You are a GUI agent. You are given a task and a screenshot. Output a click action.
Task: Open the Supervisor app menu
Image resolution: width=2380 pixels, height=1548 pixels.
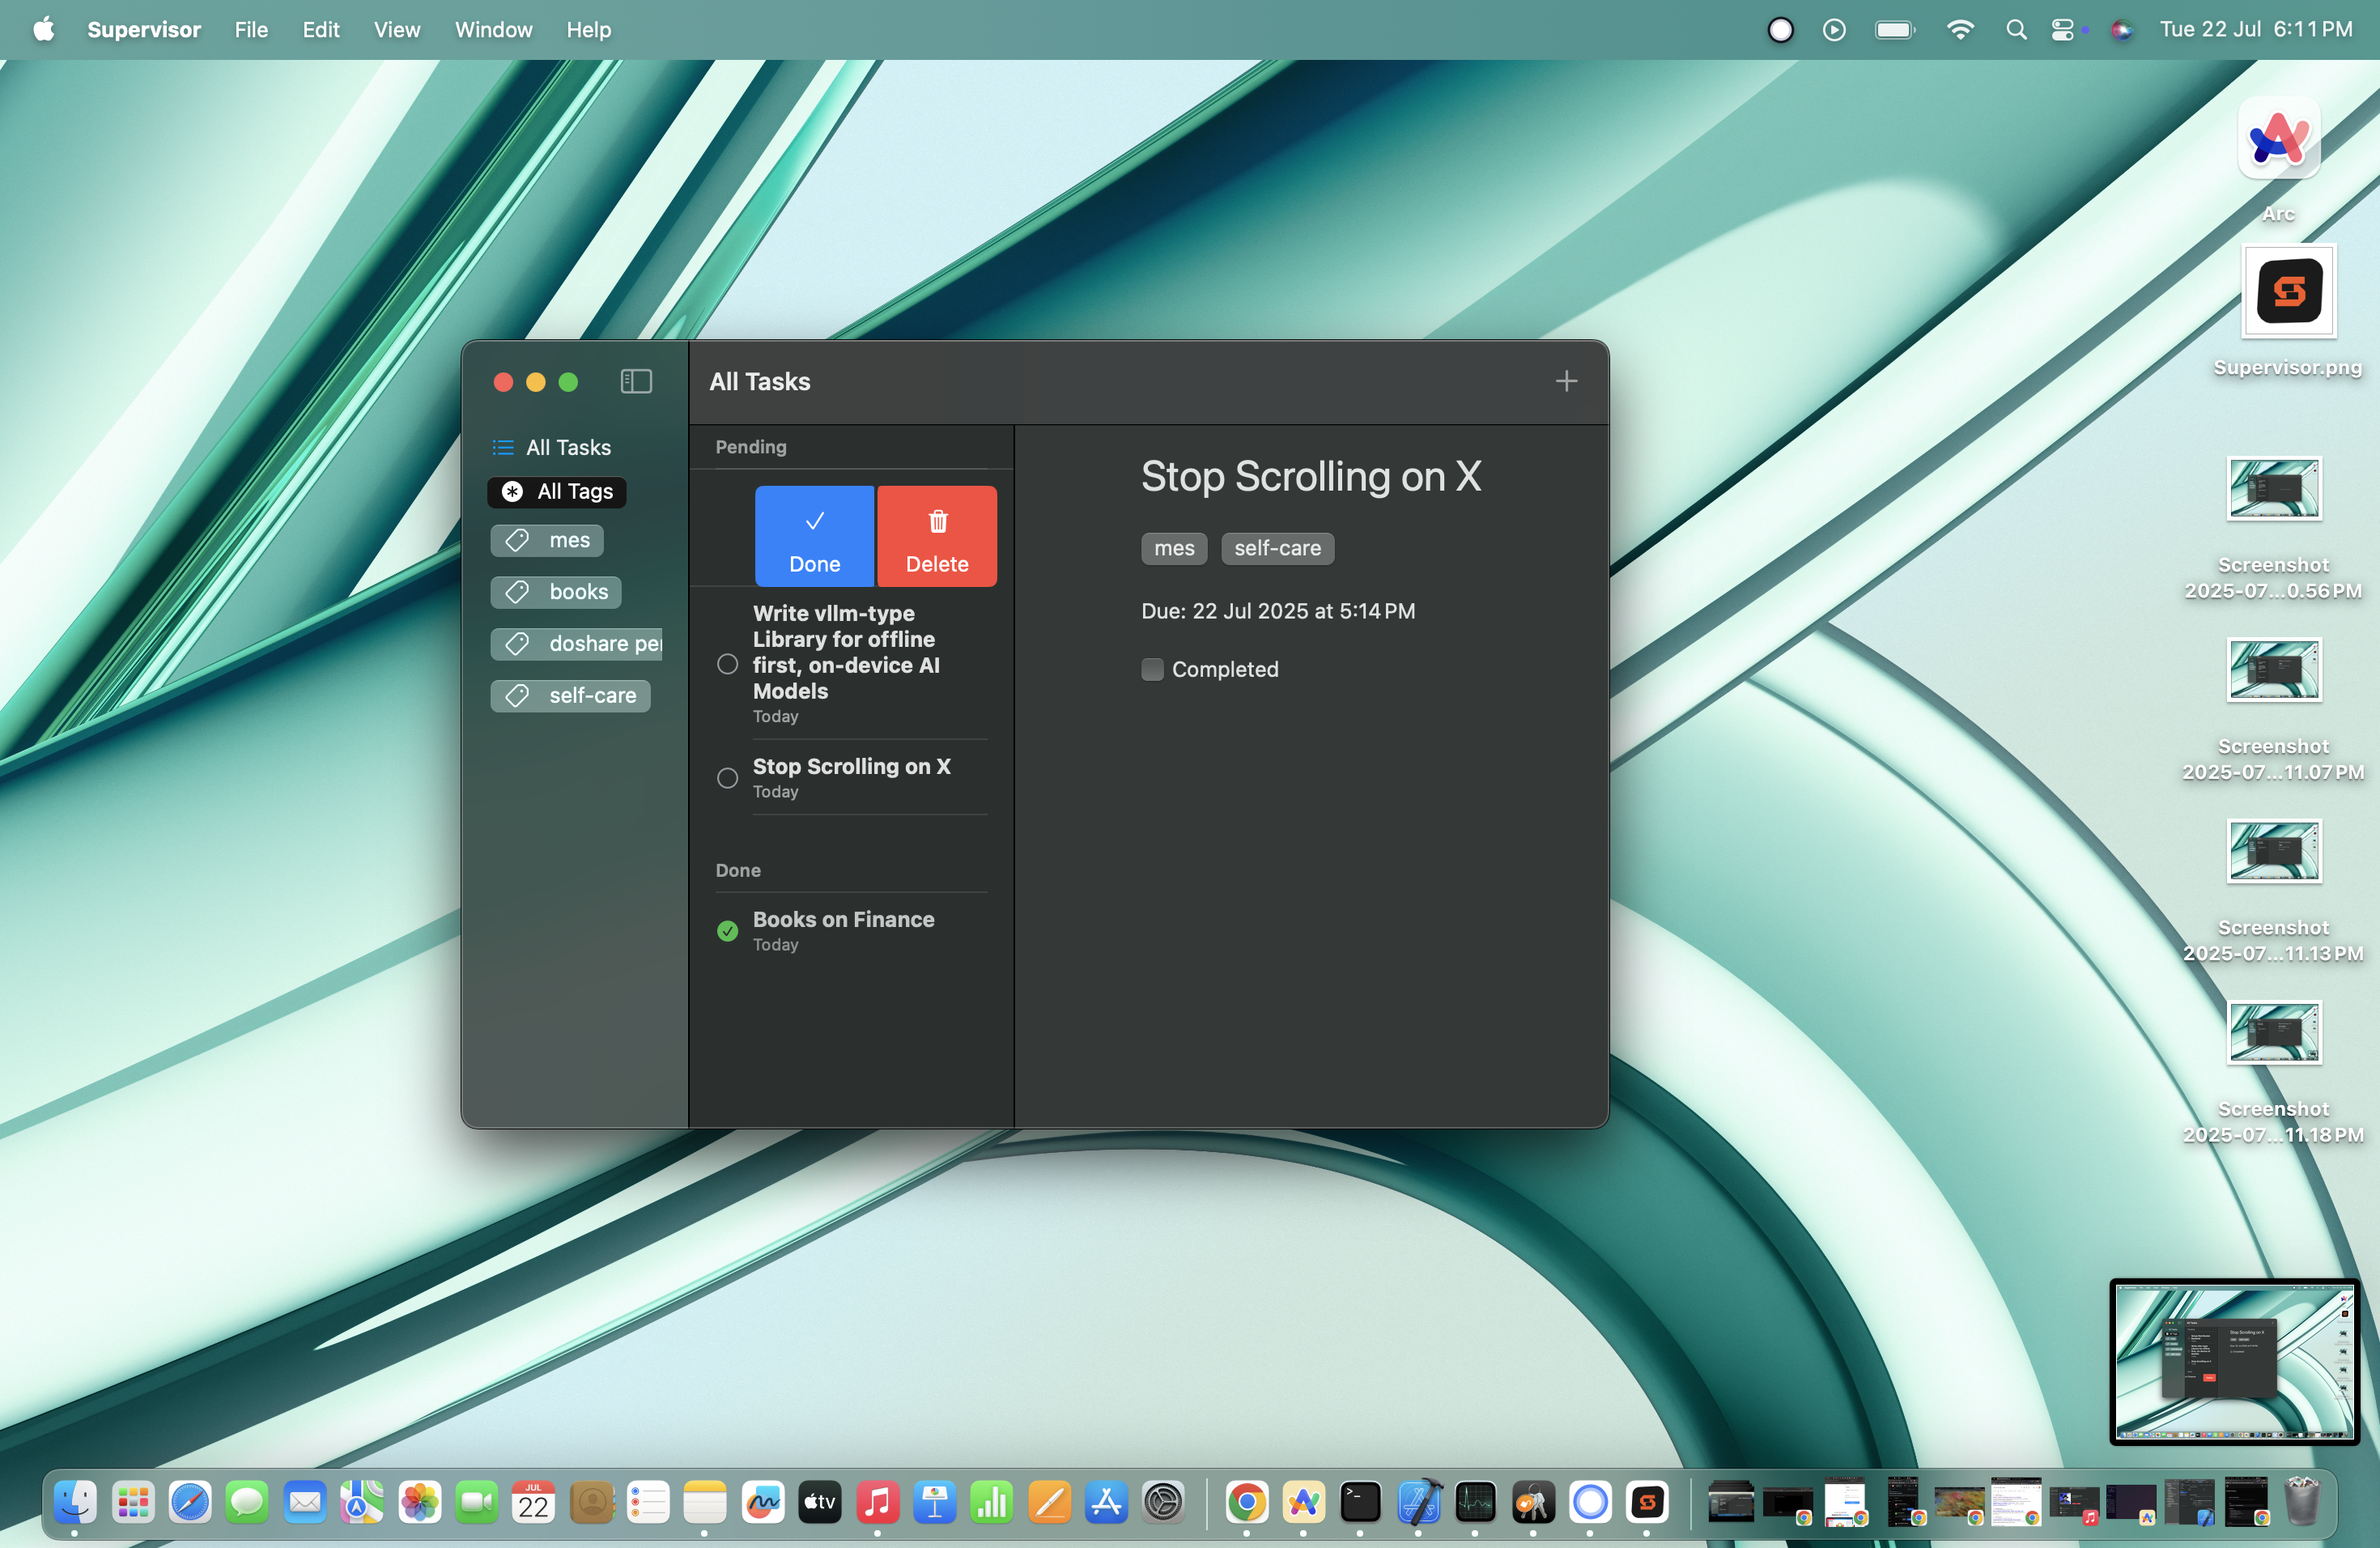pos(144,29)
